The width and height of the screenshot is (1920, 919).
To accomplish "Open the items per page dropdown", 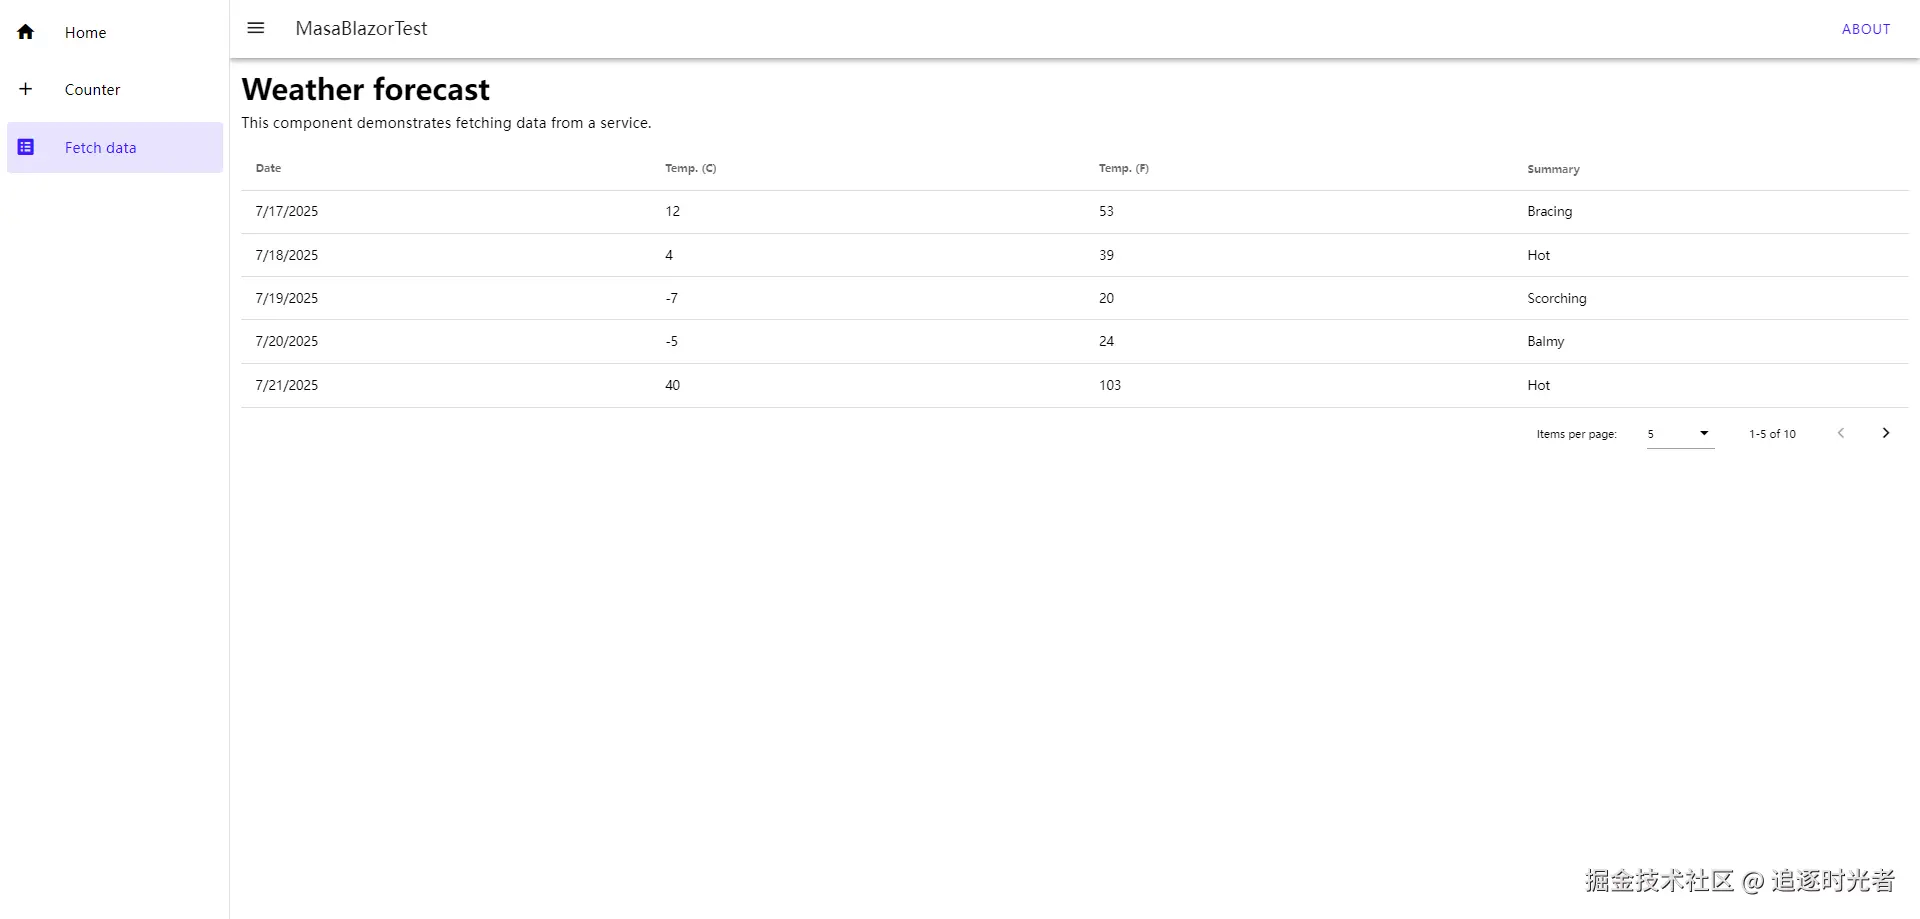I will tap(1680, 434).
